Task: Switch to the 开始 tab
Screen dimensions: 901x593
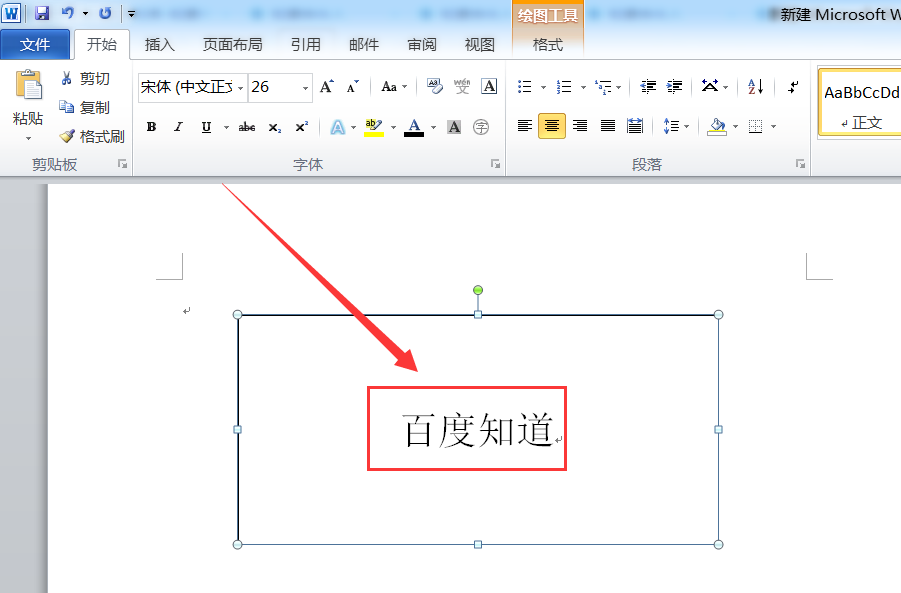Action: (102, 44)
